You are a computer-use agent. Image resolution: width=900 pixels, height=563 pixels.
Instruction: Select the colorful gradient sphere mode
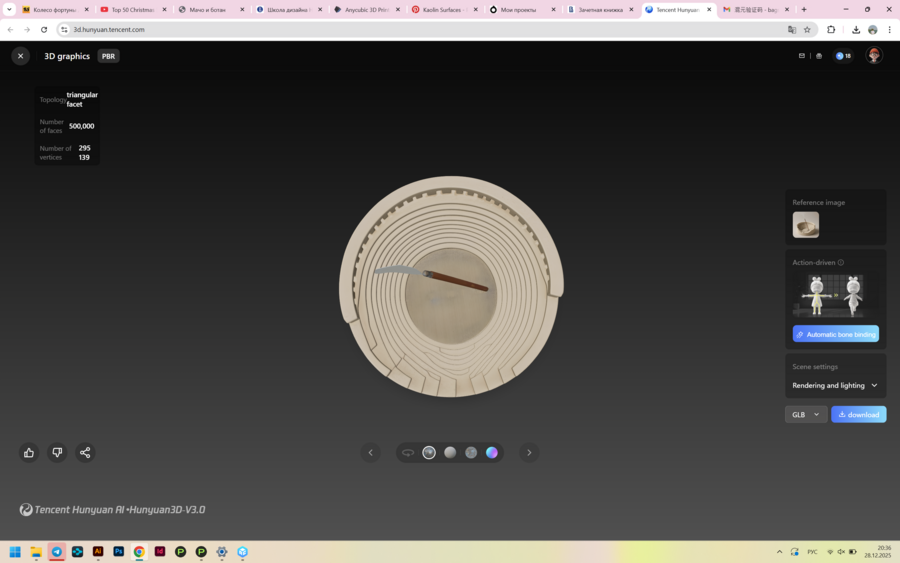tap(492, 453)
